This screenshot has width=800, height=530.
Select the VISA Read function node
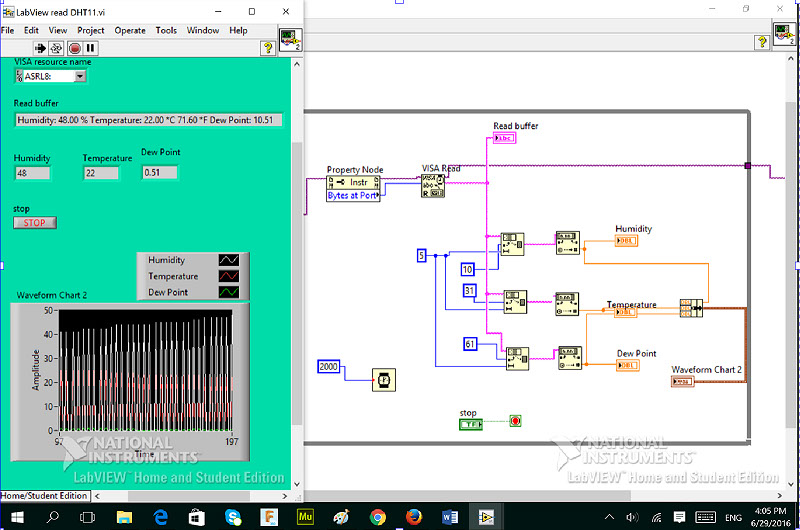(x=433, y=186)
